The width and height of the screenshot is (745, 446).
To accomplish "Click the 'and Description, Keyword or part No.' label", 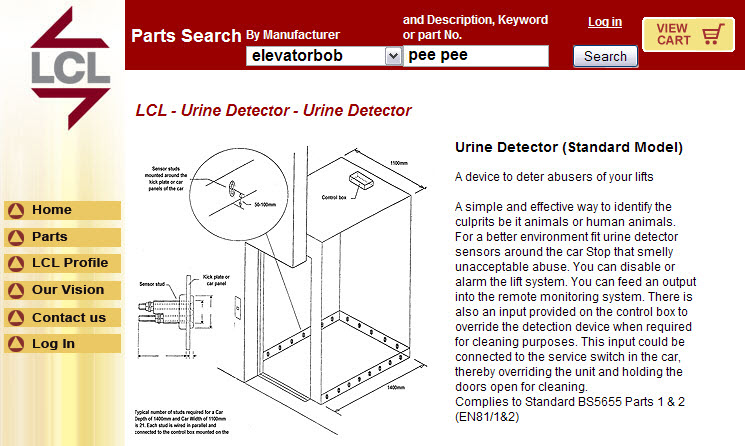I will (x=475, y=27).
